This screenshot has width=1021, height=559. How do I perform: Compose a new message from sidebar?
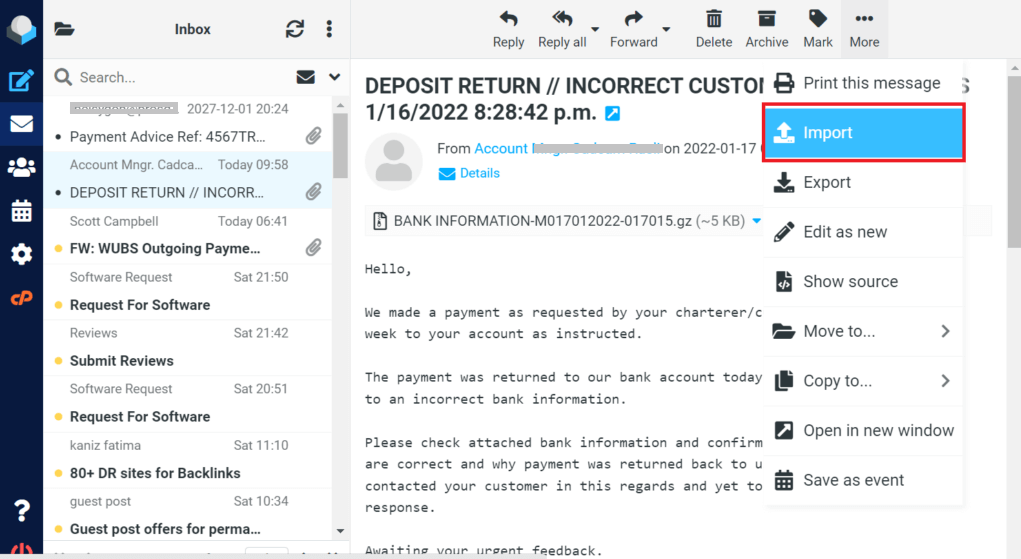[21, 81]
